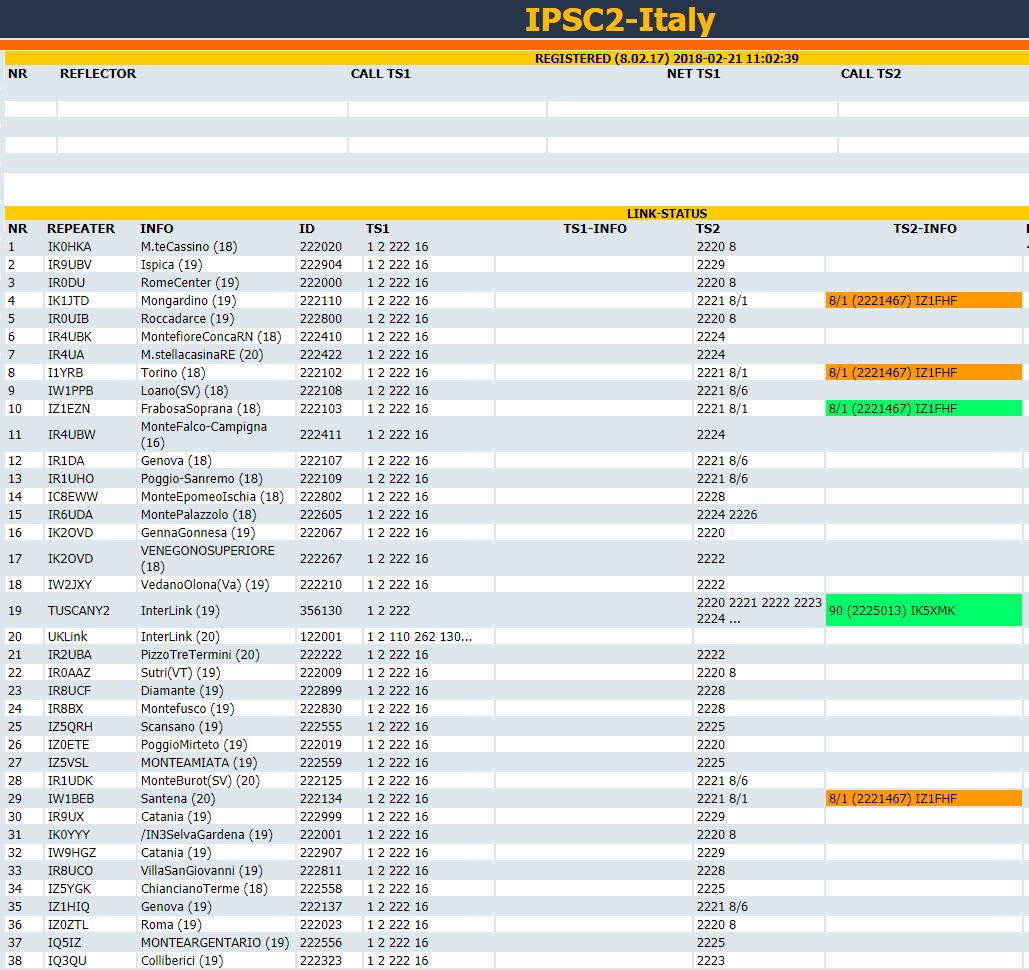Click MontefioreConcaRN (18) info cell
The height and width of the screenshot is (970, 1029).
(217, 337)
